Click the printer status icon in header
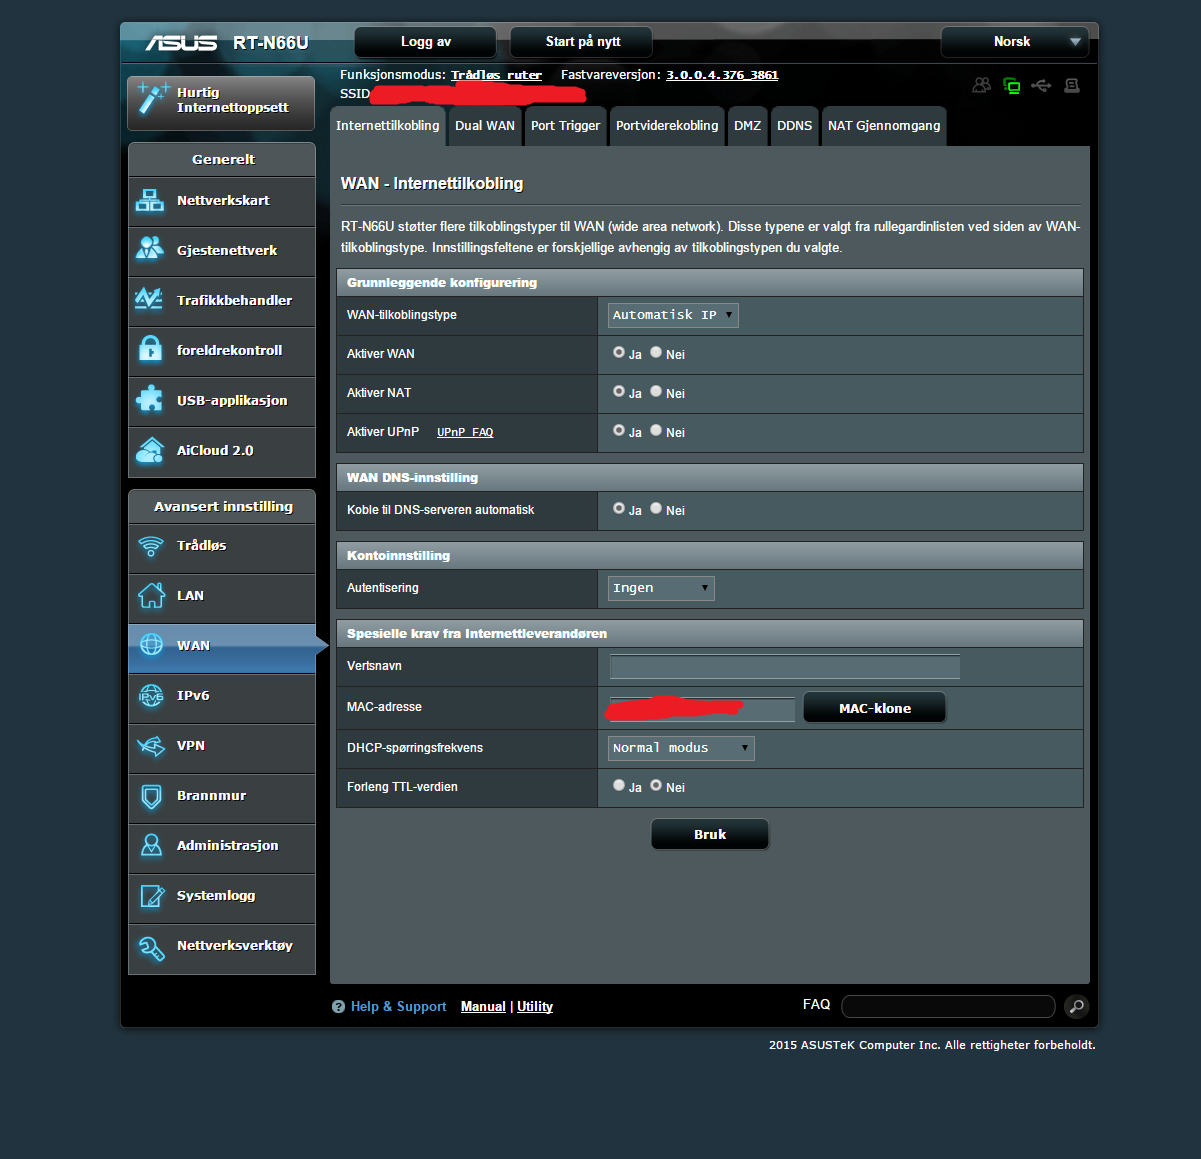The image size is (1201, 1159). point(1072,86)
